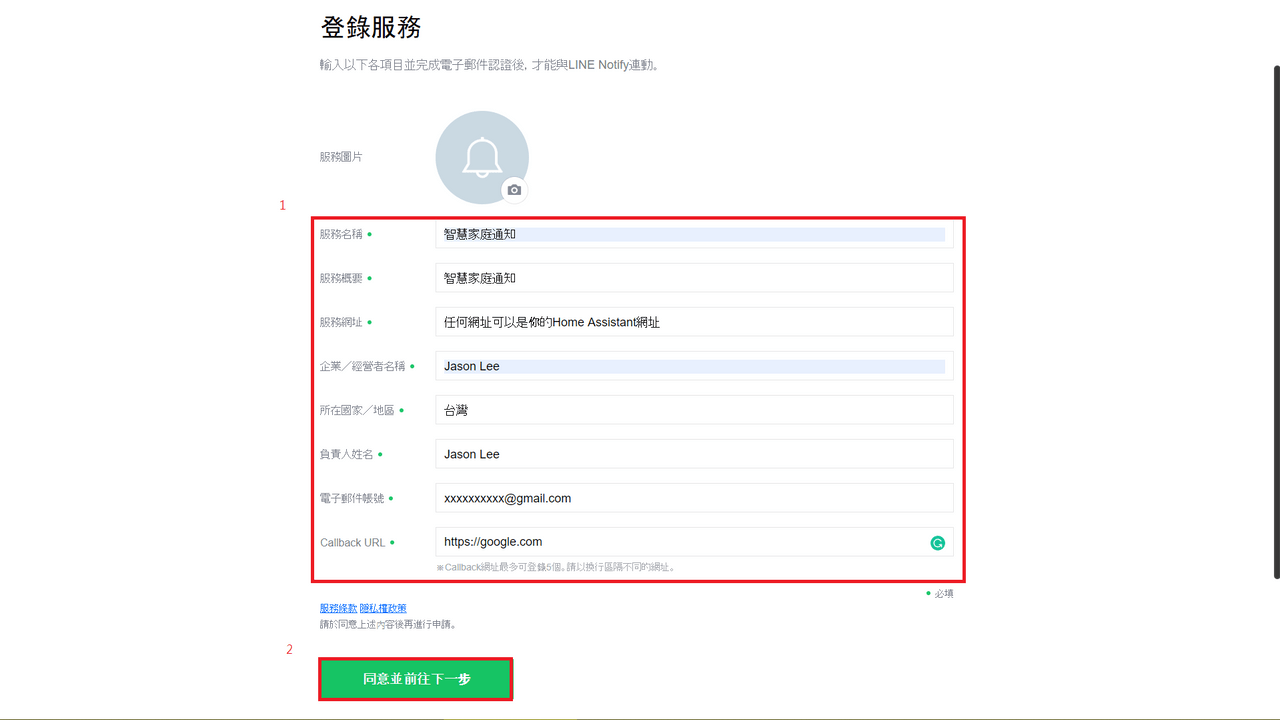Focus the 服務名稱 input field

694,234
